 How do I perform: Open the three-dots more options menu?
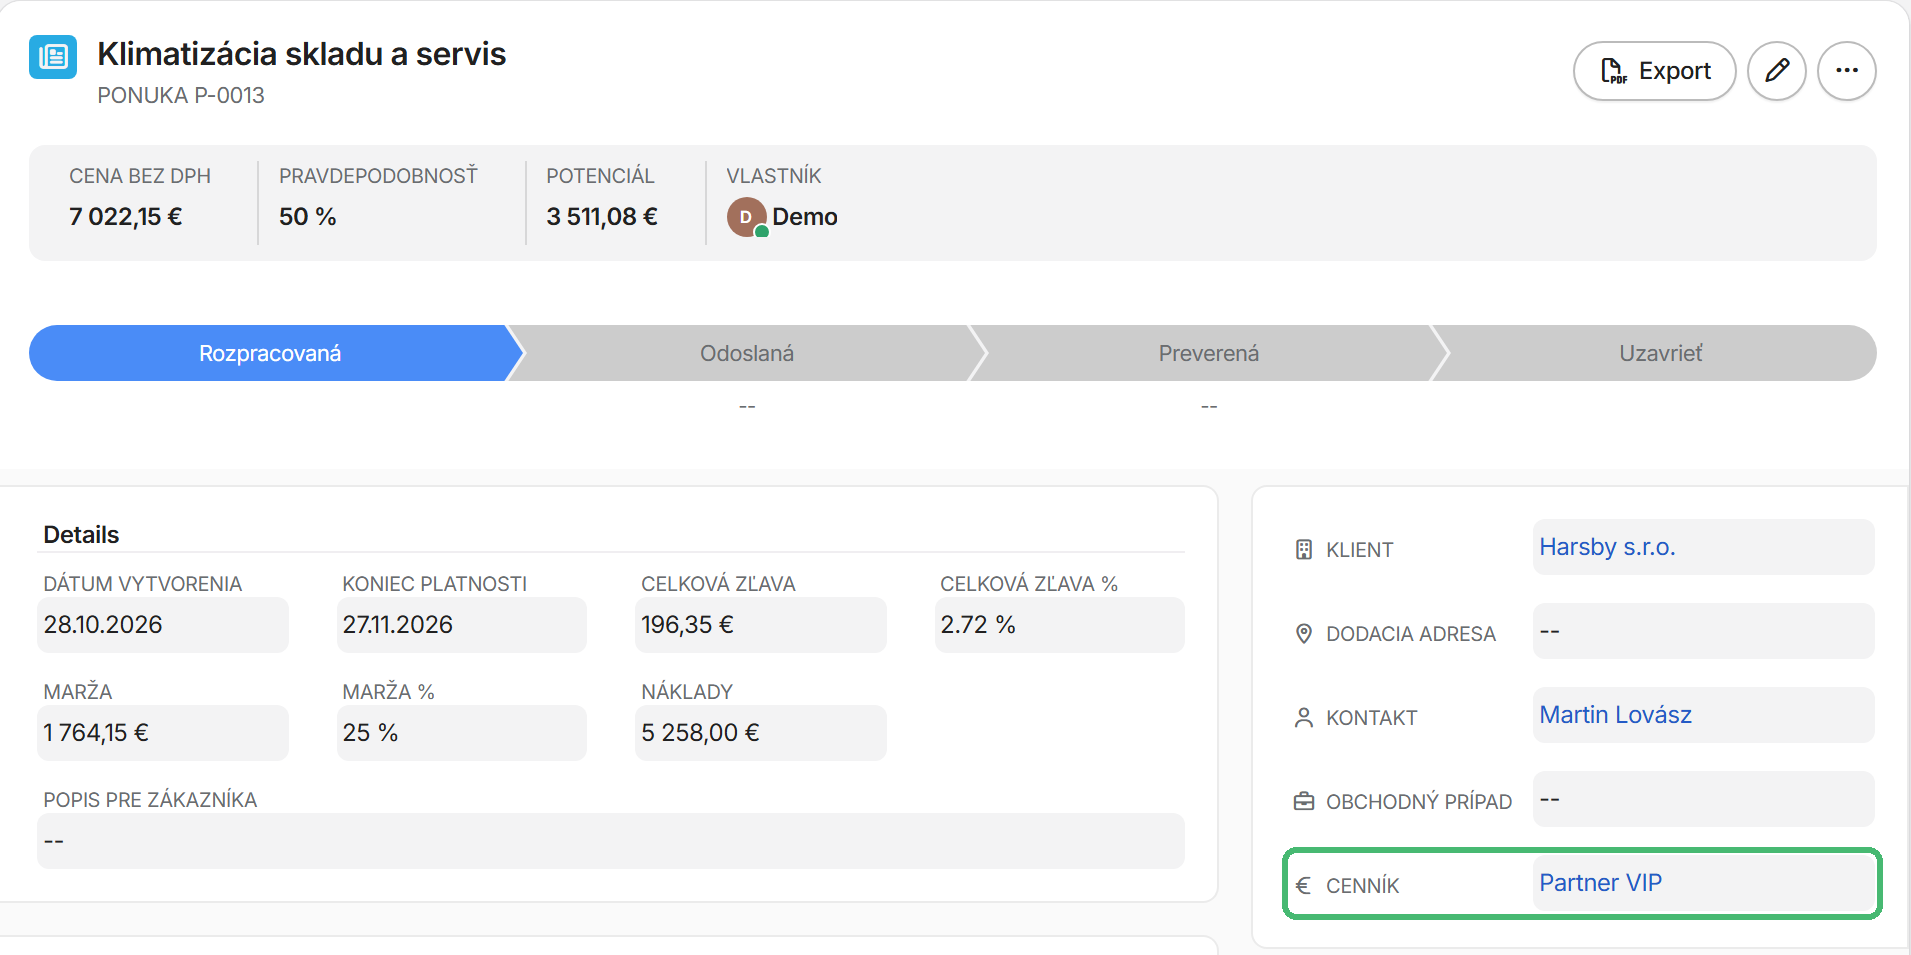(1846, 71)
